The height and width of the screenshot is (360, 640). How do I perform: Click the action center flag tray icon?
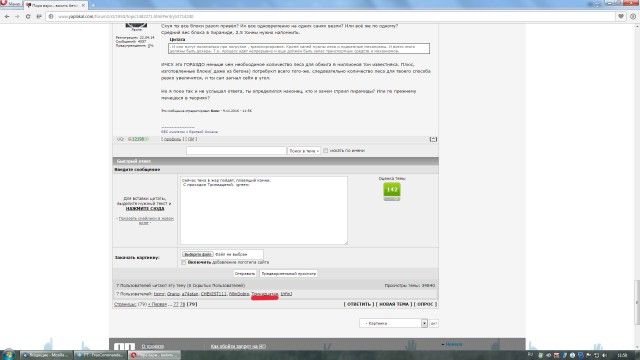(x=589, y=356)
